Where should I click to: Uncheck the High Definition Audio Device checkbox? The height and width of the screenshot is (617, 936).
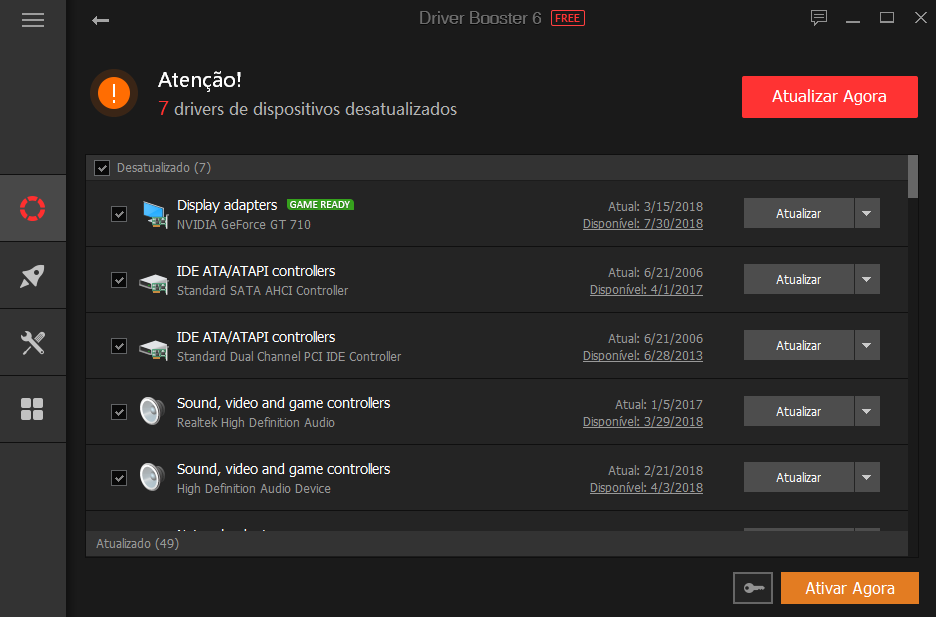tap(119, 478)
